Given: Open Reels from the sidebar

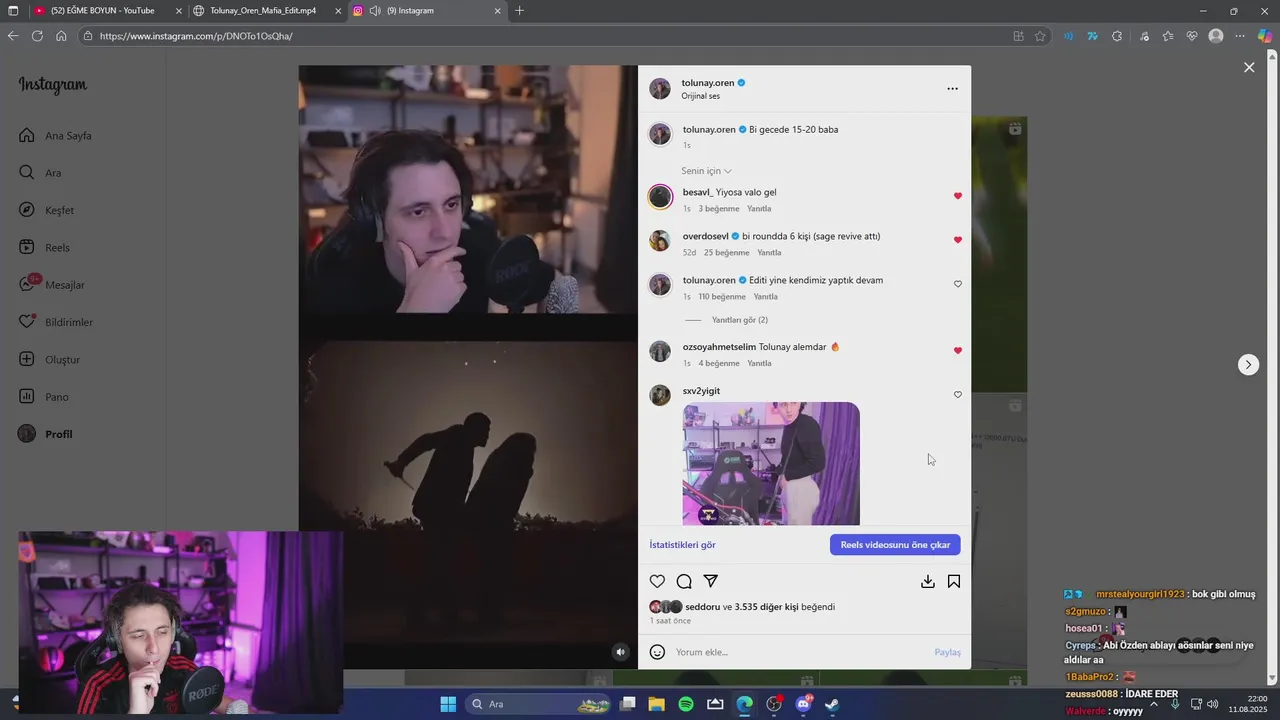Looking at the screenshot, I should [x=44, y=248].
